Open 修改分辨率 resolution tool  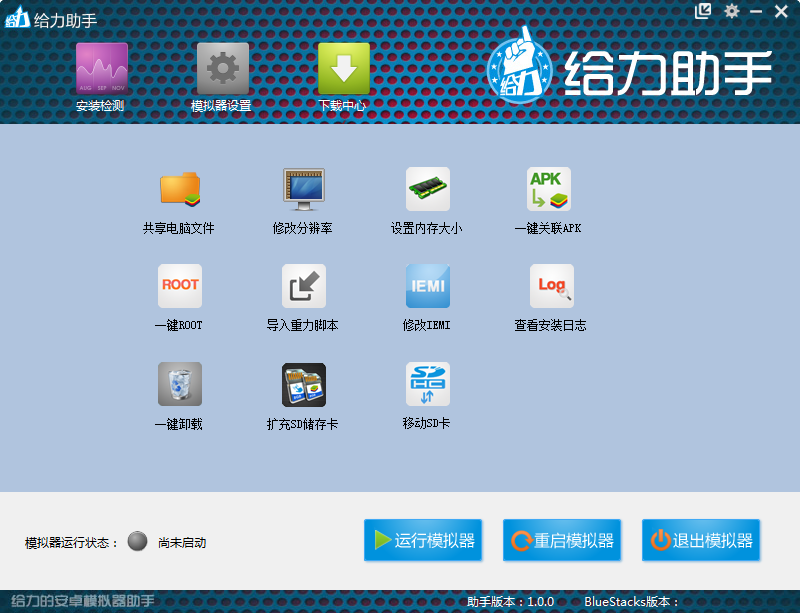pos(304,189)
